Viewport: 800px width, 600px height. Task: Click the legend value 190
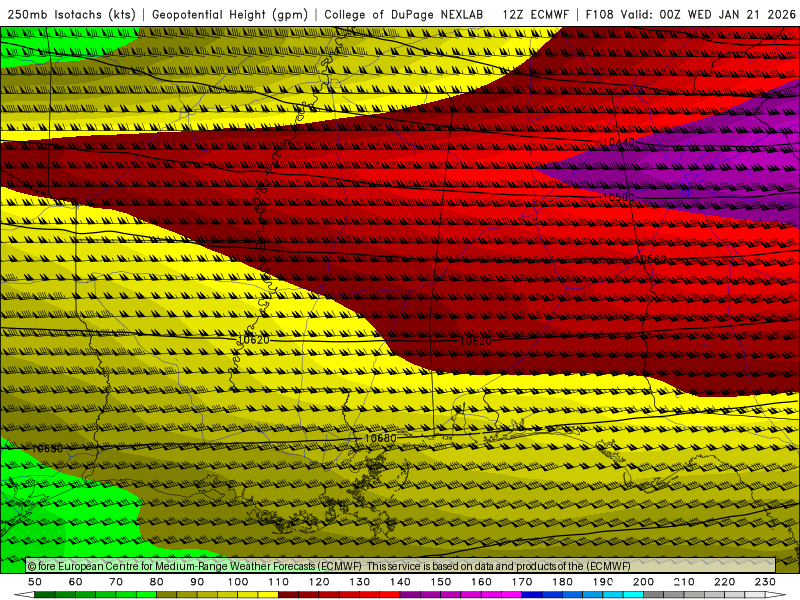(603, 582)
